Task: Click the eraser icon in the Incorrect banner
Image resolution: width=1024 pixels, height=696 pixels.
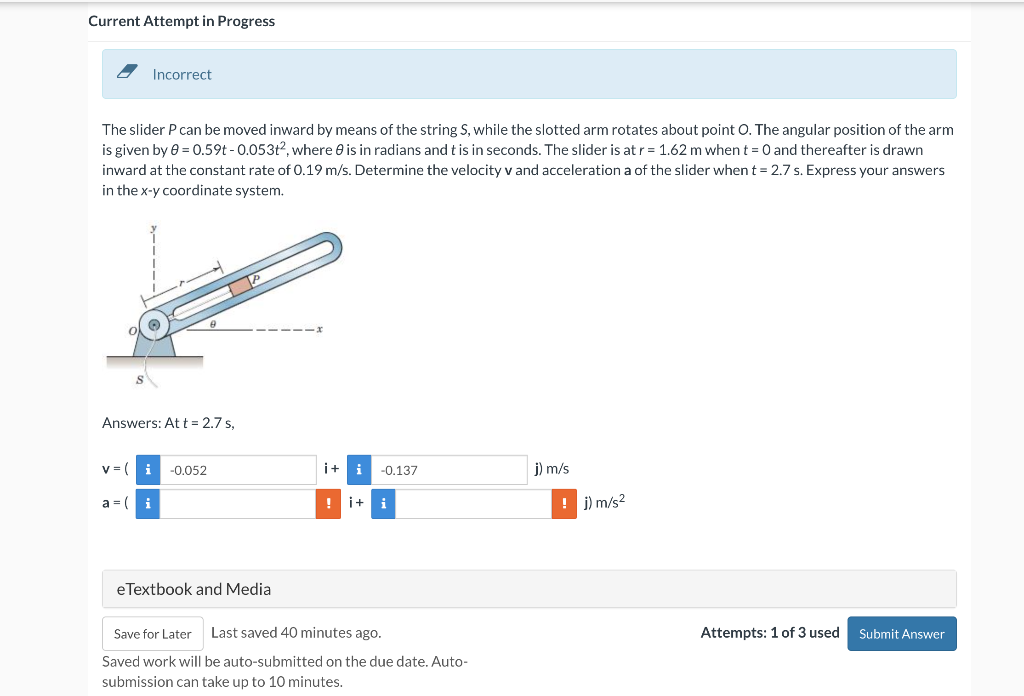Action: 127,71
